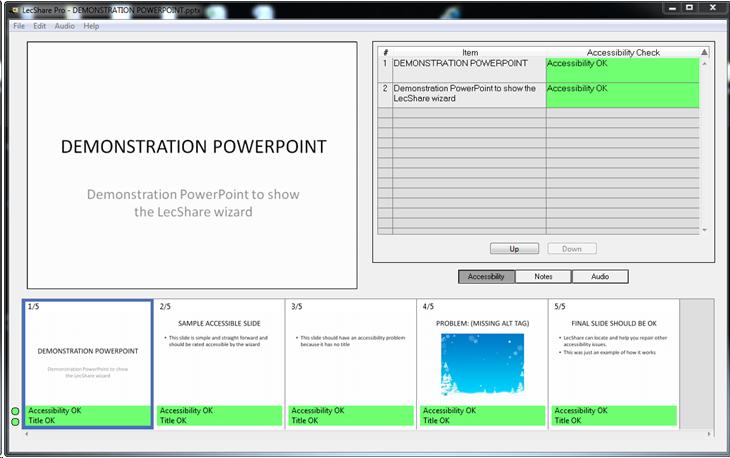
Task: Select slide thumbnail 1/5
Action: pyautogui.click(x=88, y=364)
